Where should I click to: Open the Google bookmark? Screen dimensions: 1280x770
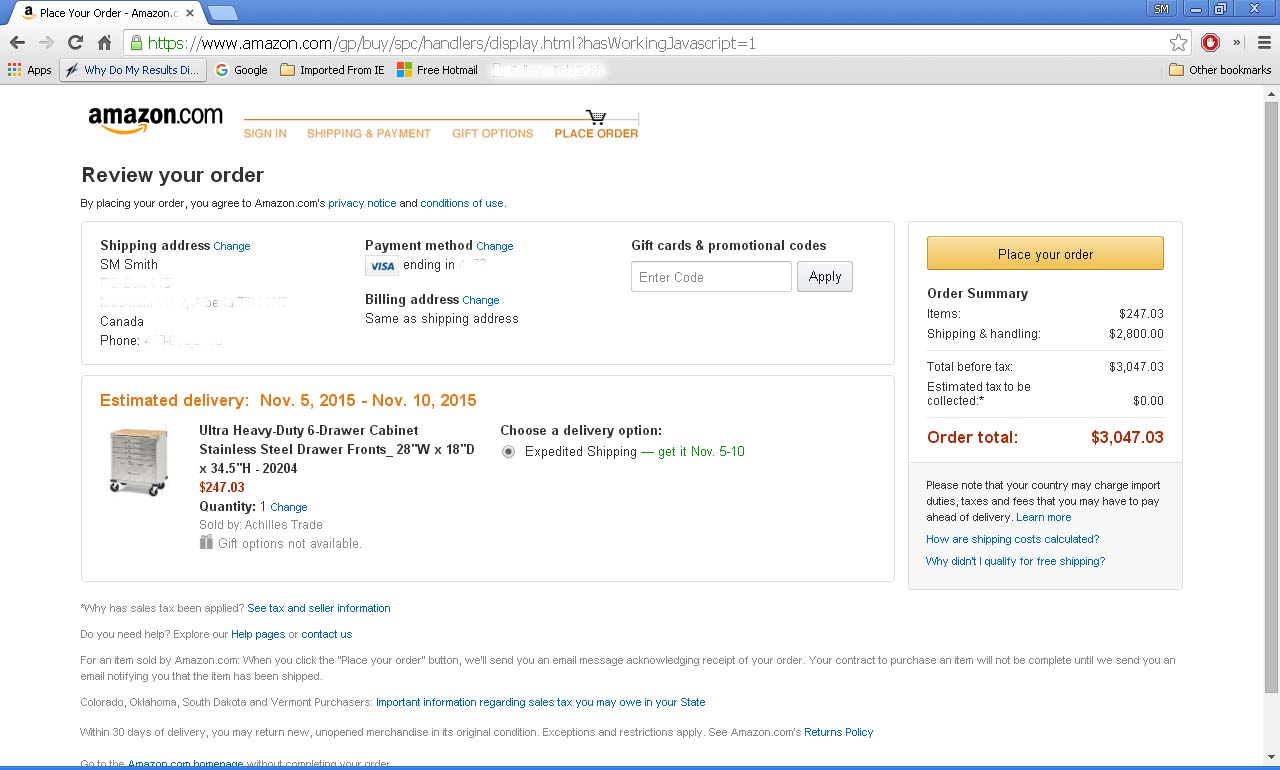(x=241, y=70)
